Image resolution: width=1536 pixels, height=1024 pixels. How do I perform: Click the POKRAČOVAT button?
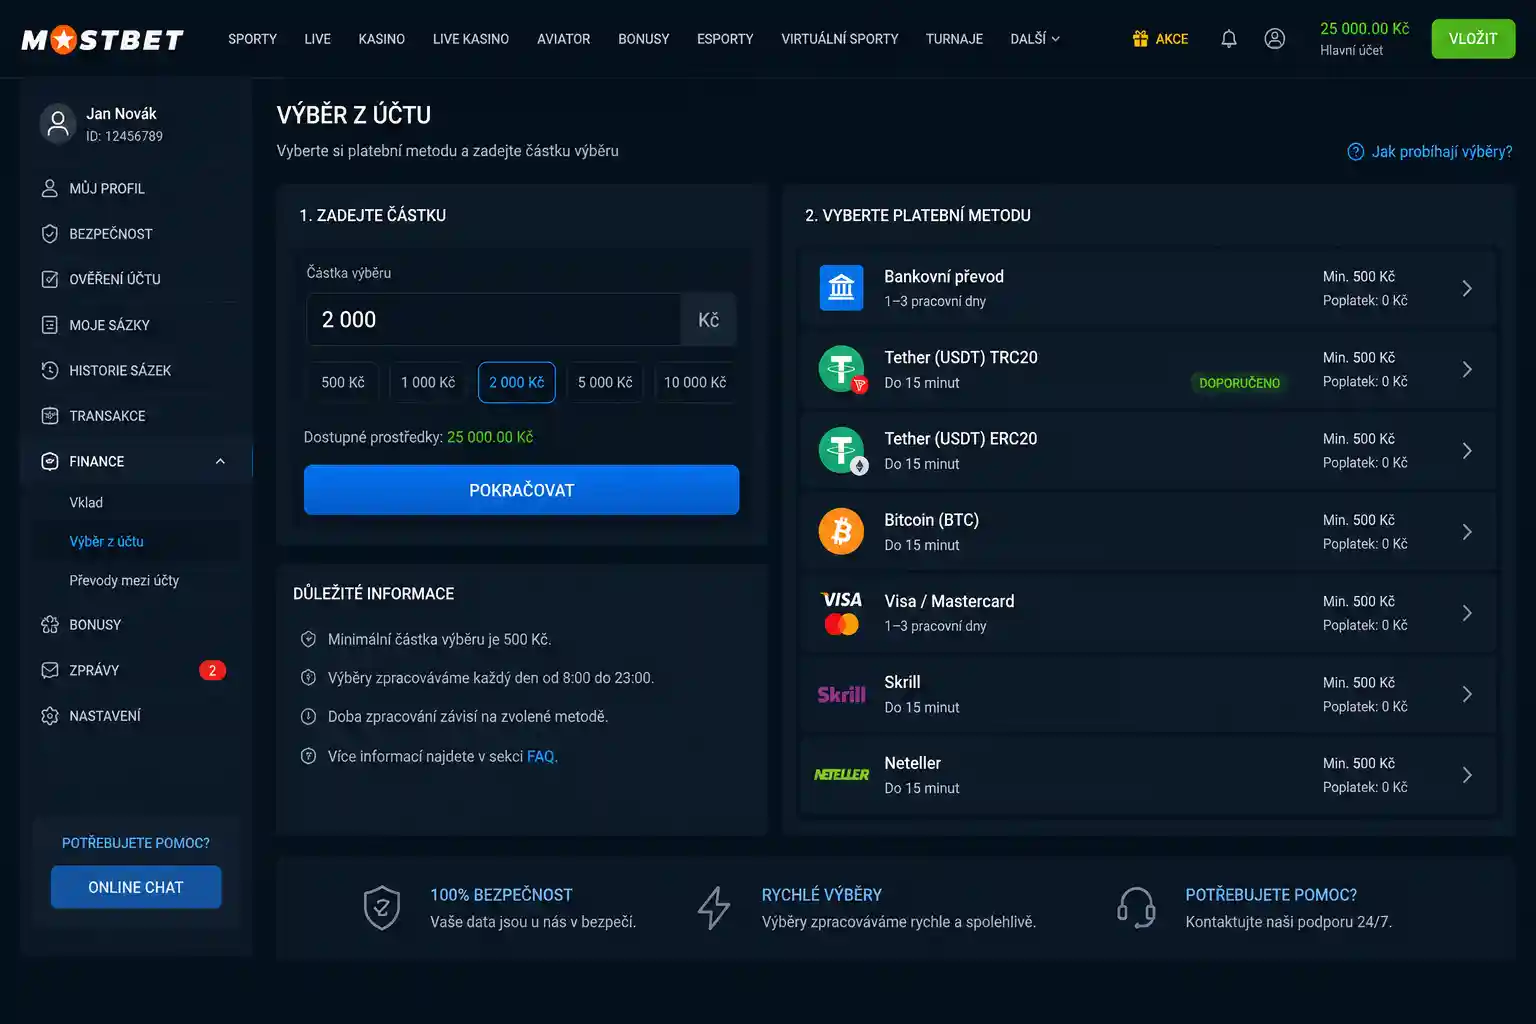click(x=521, y=490)
